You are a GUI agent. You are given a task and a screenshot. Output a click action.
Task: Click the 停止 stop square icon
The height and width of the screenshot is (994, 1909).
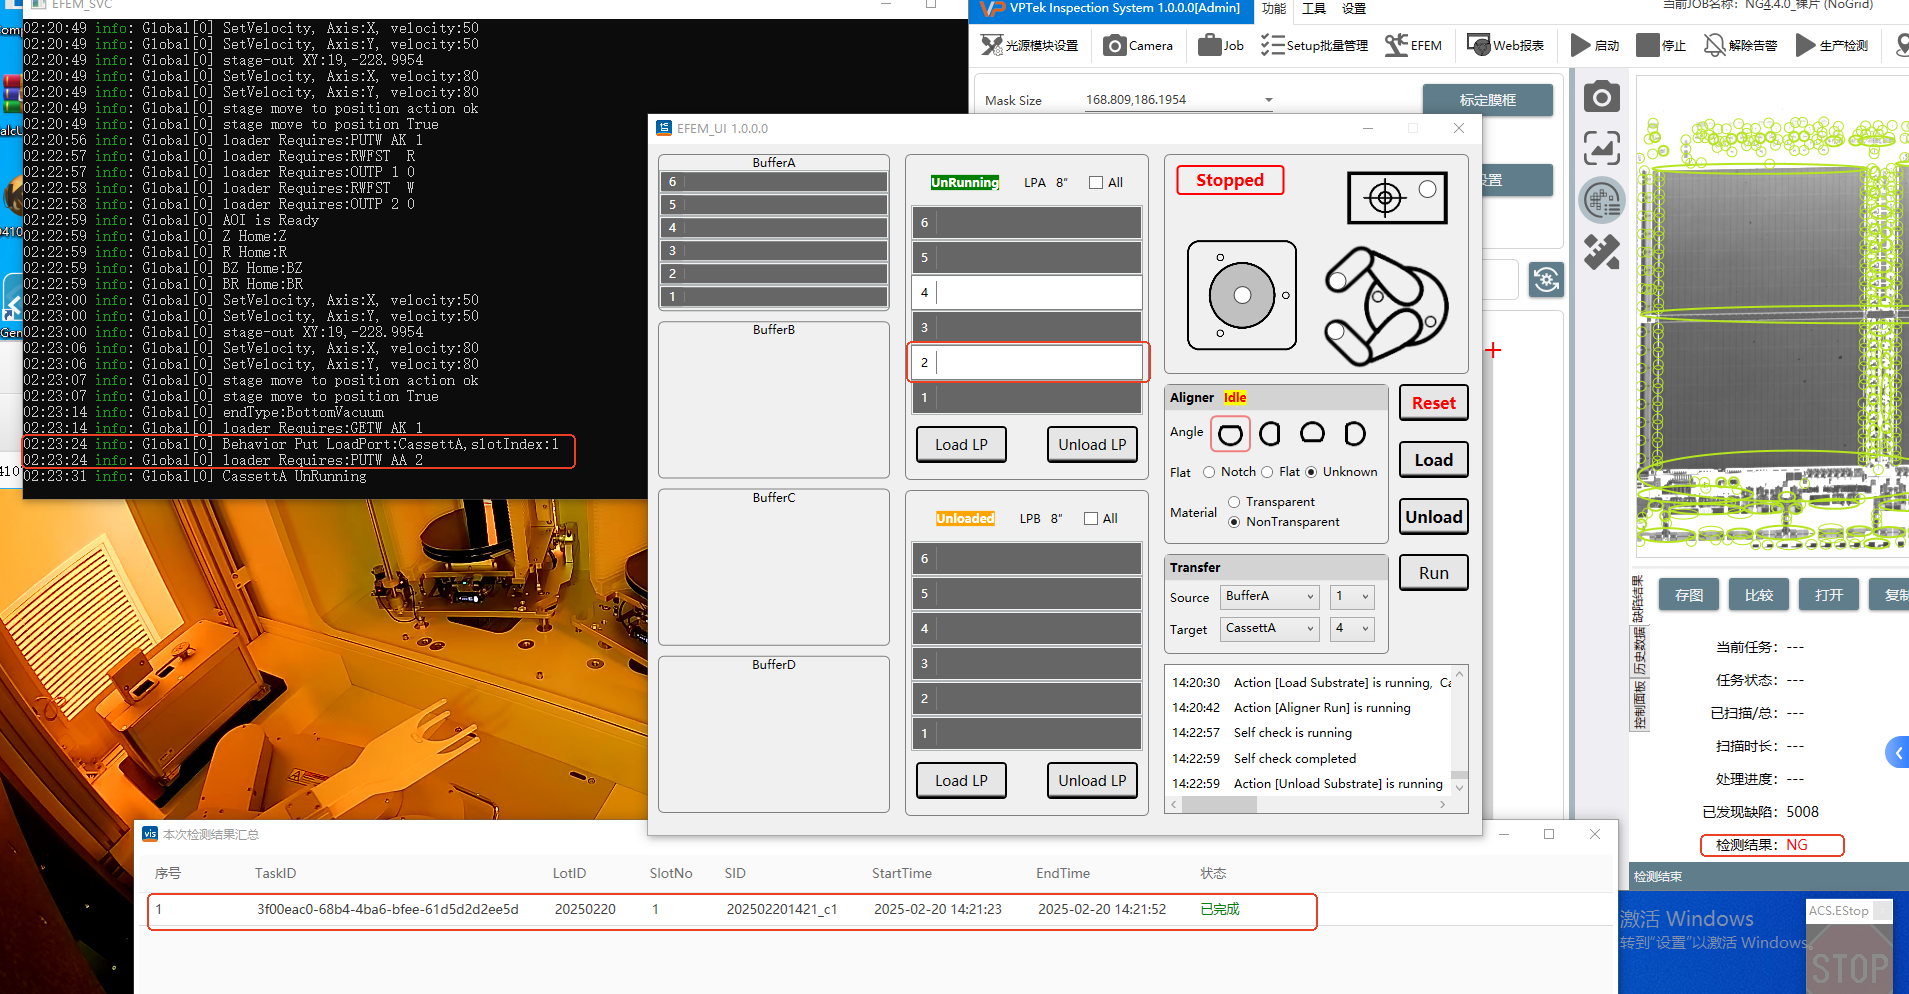pyautogui.click(x=1648, y=45)
